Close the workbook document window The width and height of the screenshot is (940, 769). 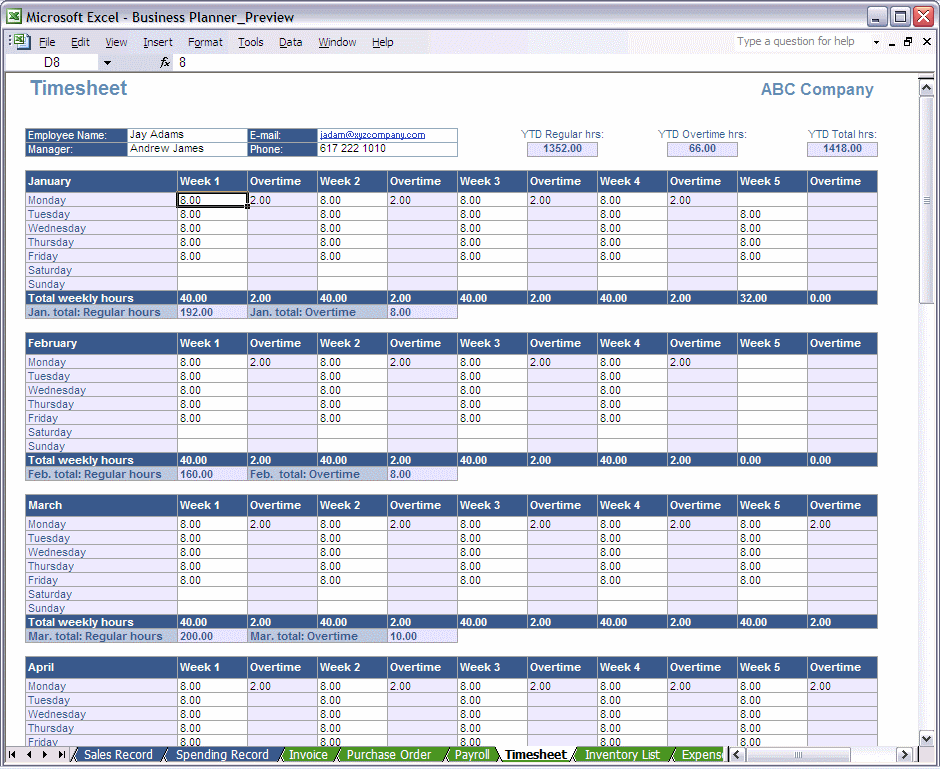tap(927, 41)
